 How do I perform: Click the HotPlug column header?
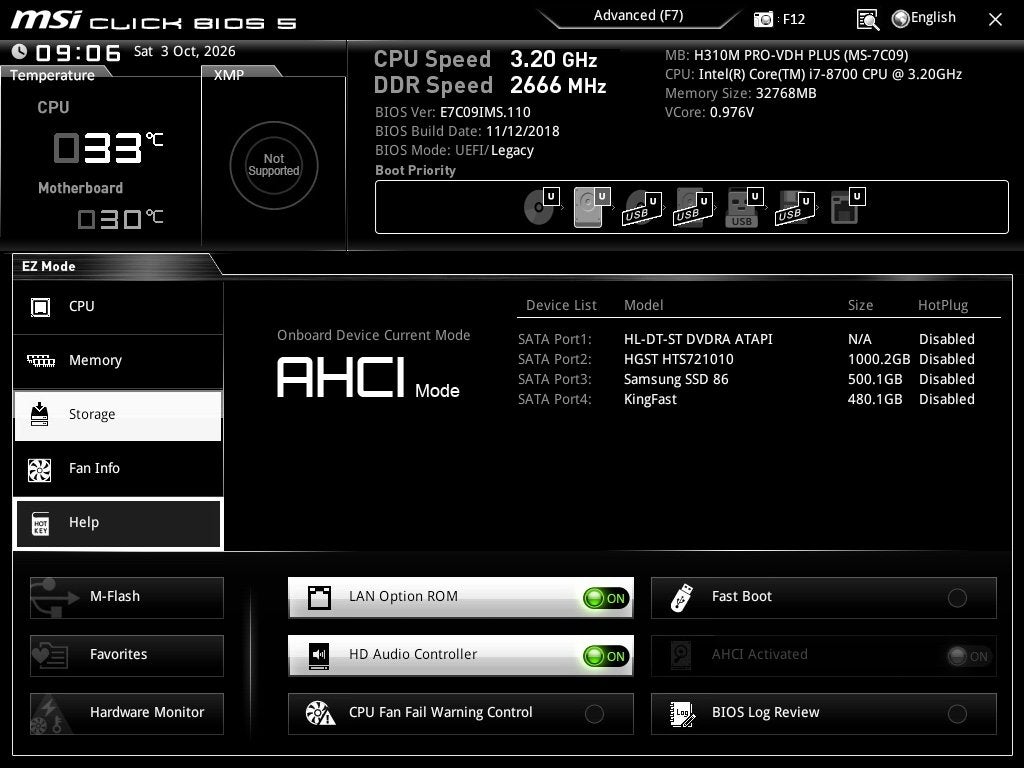tap(943, 305)
